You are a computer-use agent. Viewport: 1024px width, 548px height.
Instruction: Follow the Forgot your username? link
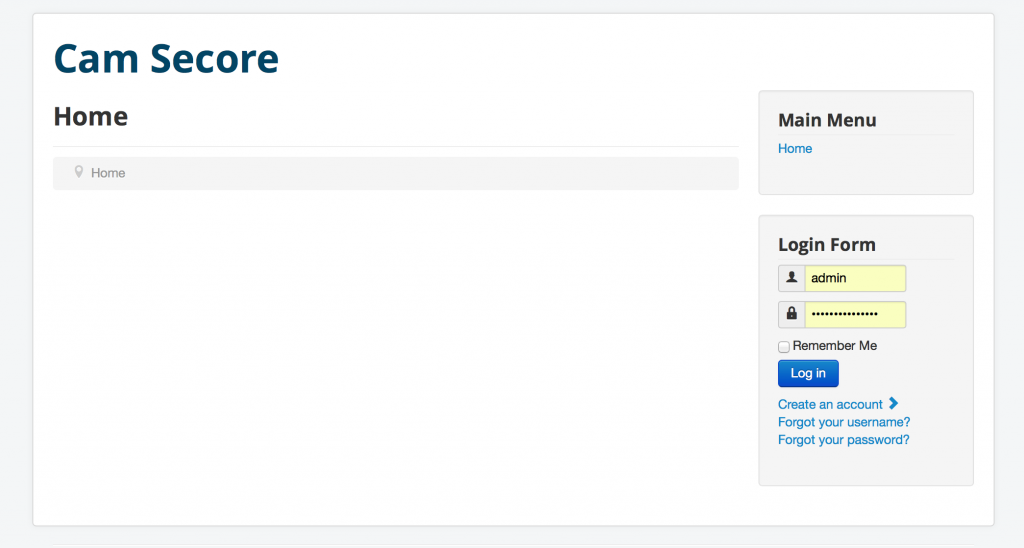coord(844,422)
